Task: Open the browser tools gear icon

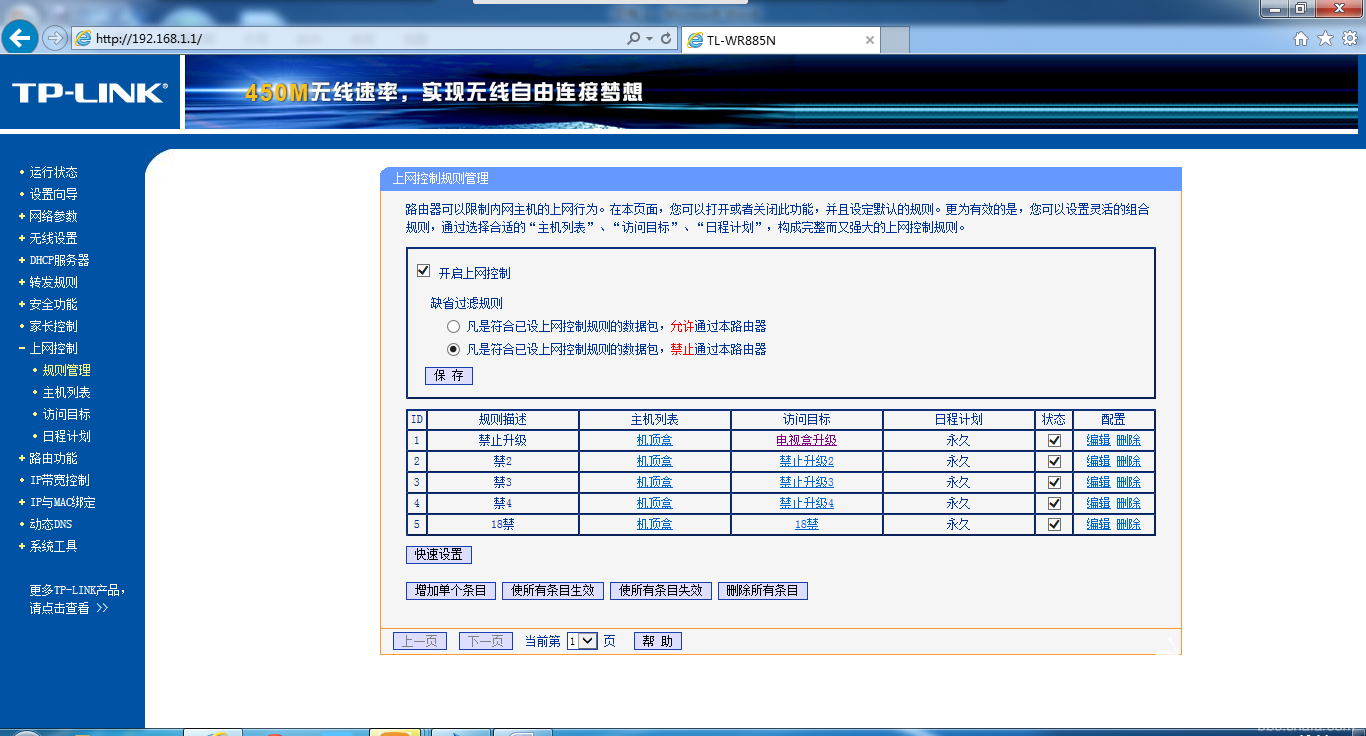Action: point(1350,39)
